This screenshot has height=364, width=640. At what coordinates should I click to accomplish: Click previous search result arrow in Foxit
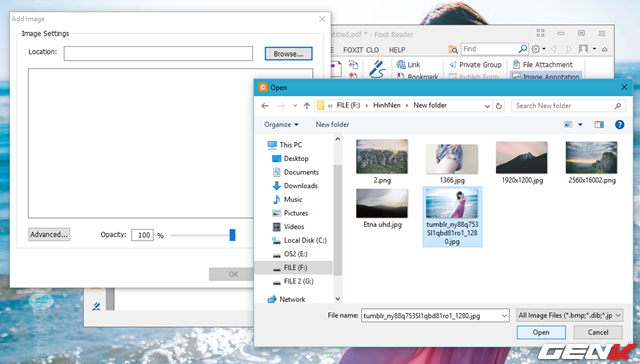[x=554, y=49]
